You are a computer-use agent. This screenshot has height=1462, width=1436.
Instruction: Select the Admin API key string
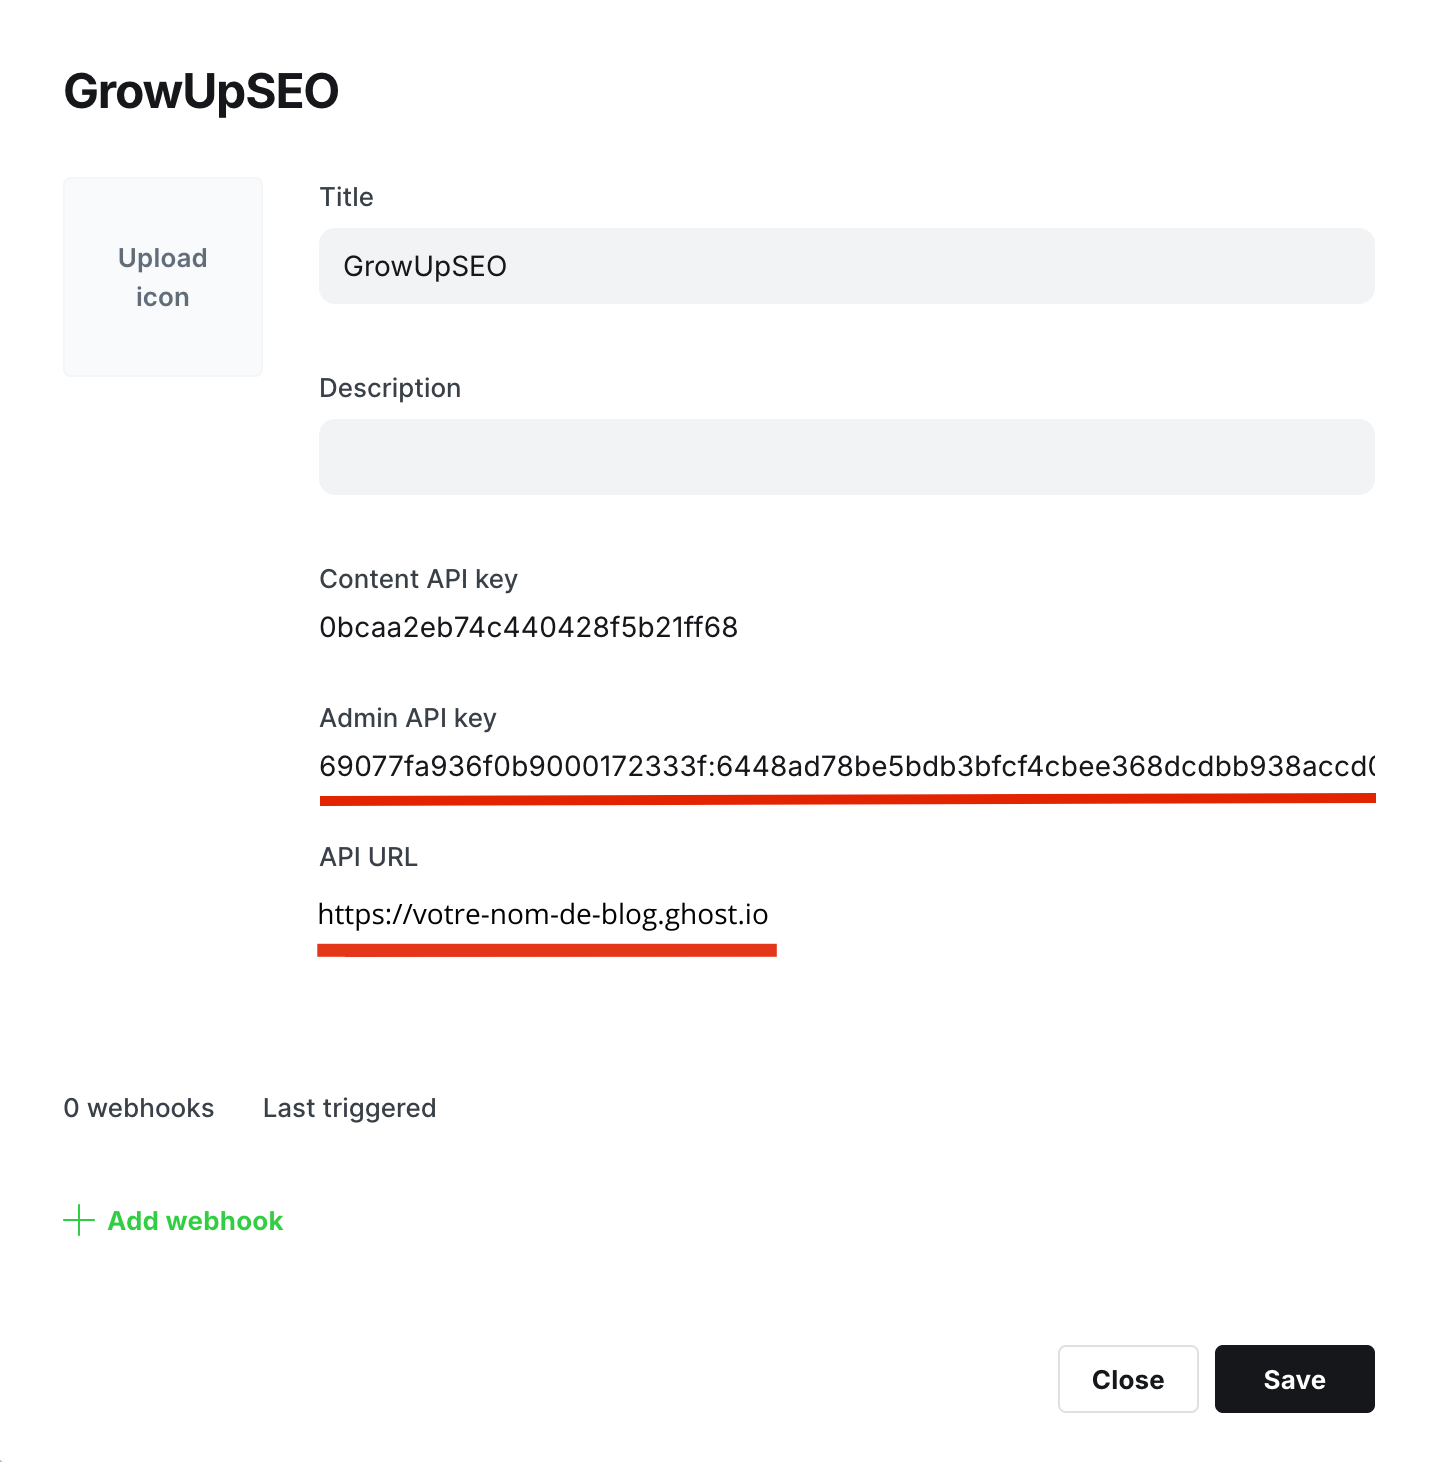[846, 767]
